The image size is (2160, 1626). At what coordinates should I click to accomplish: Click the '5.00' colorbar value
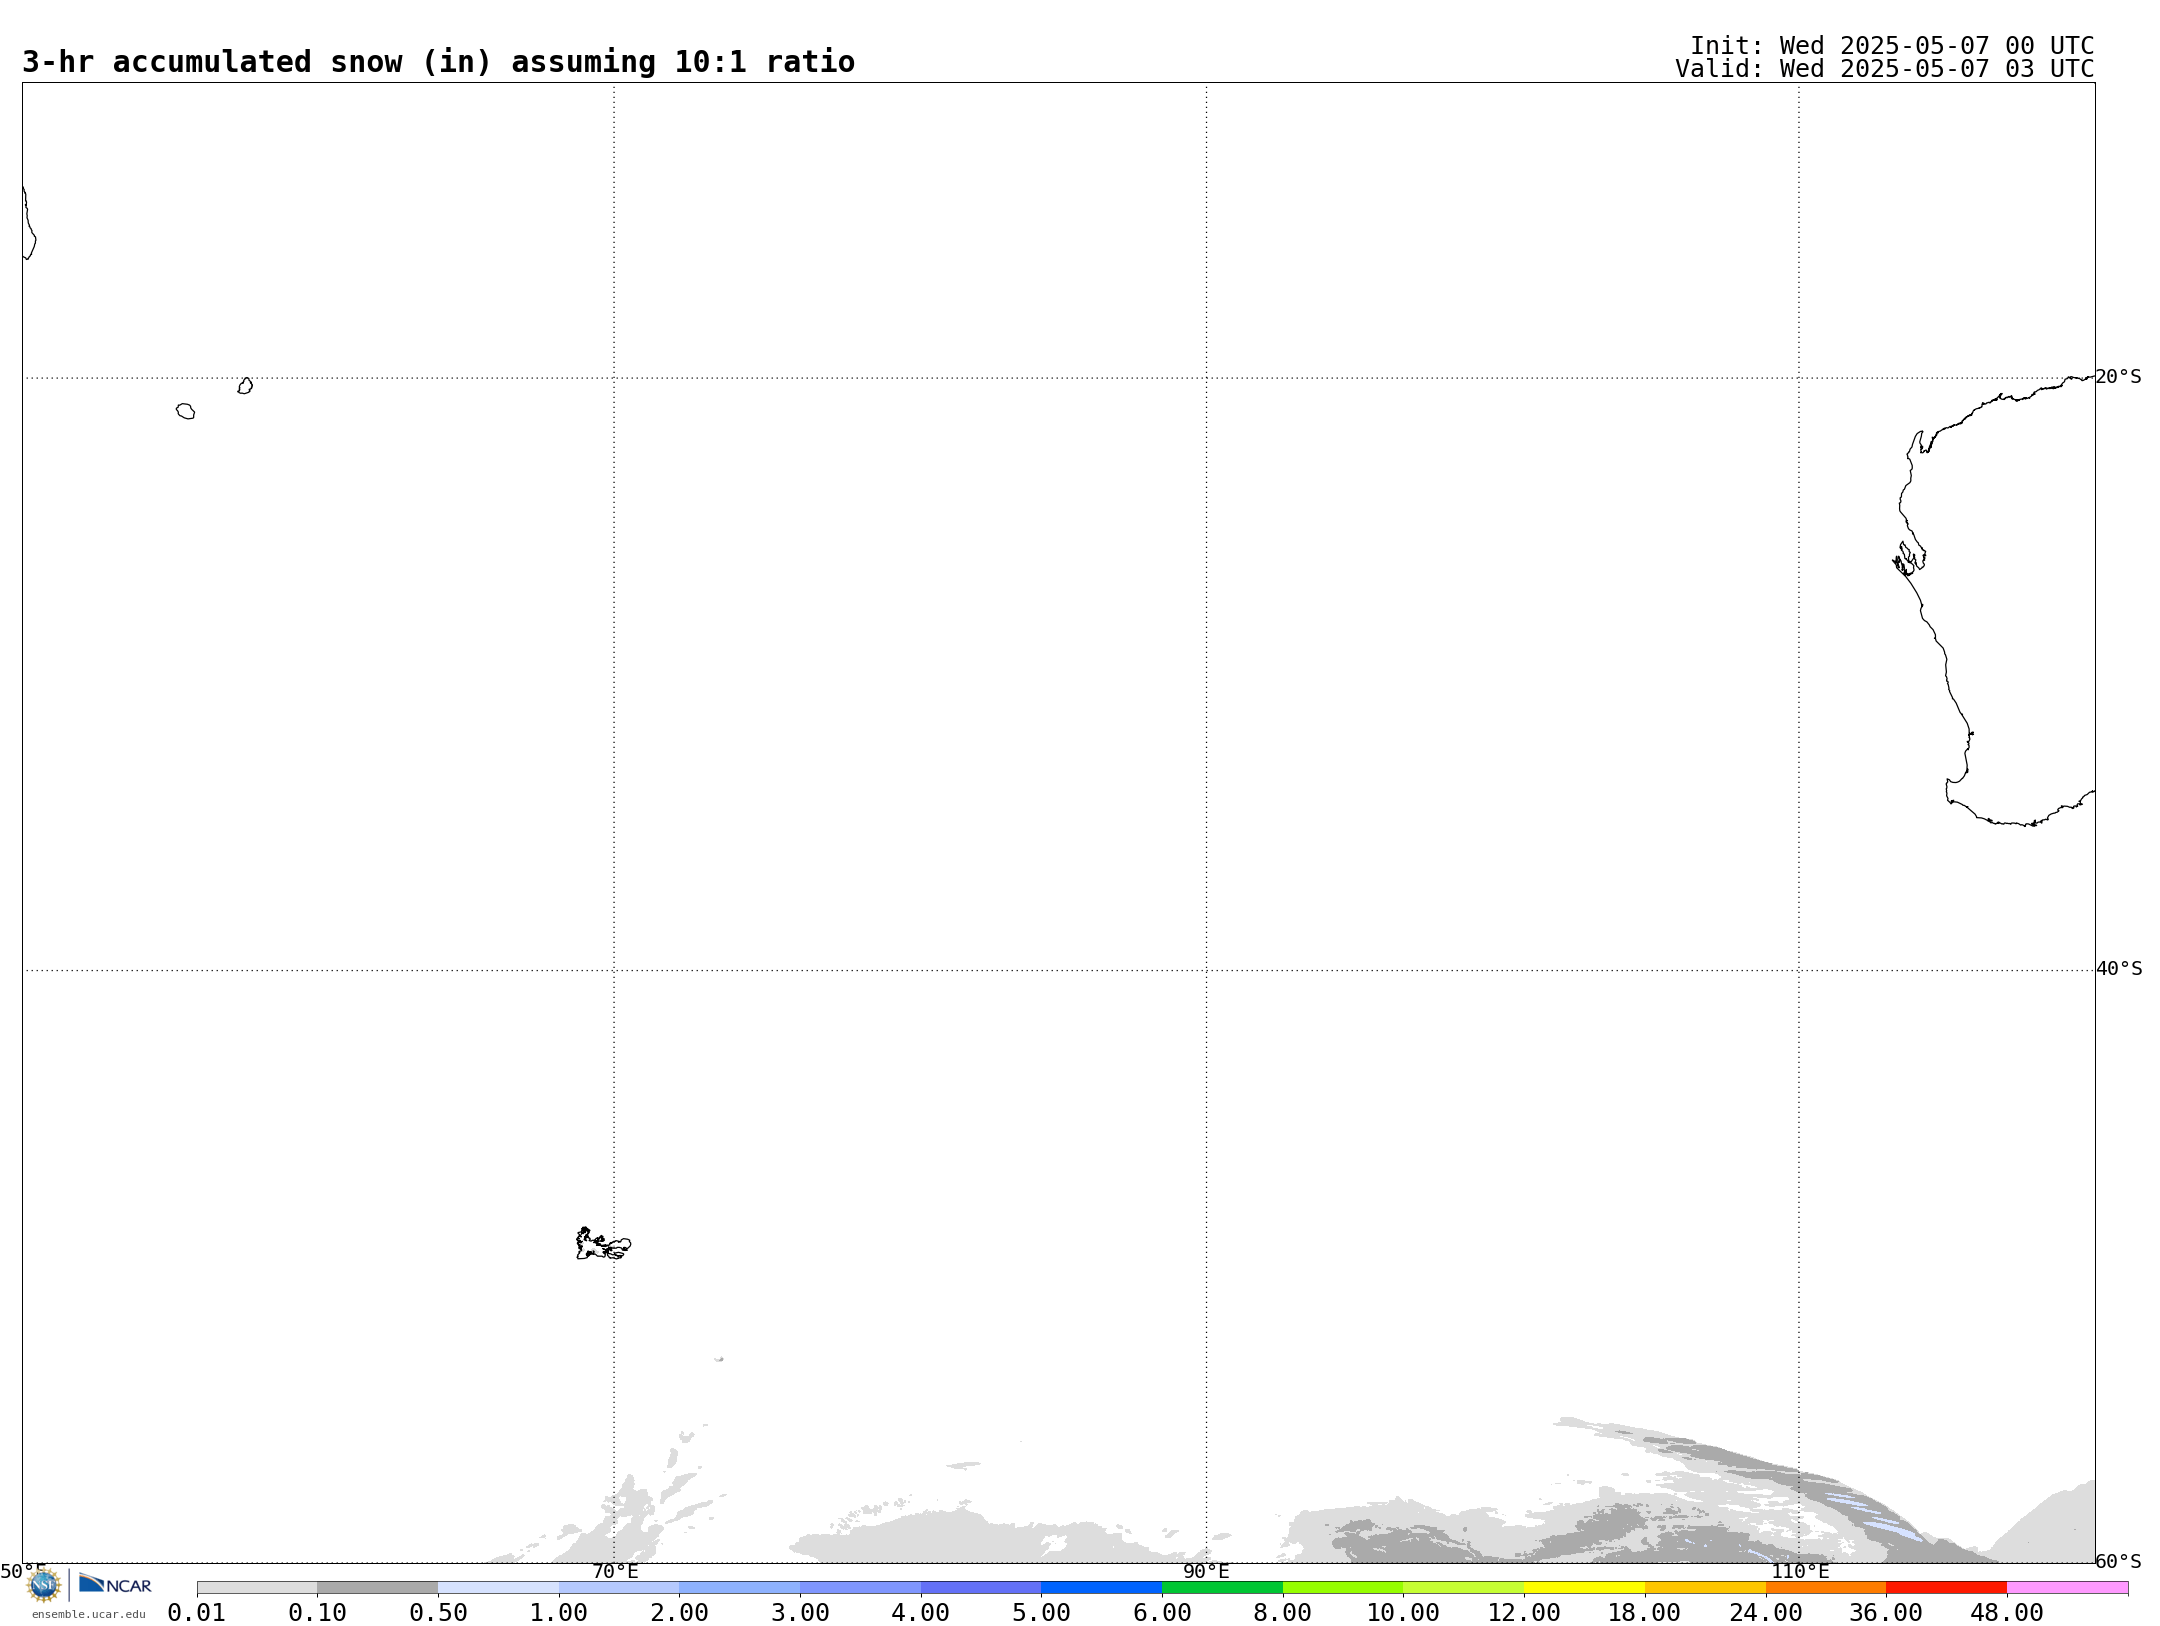tap(1041, 1613)
